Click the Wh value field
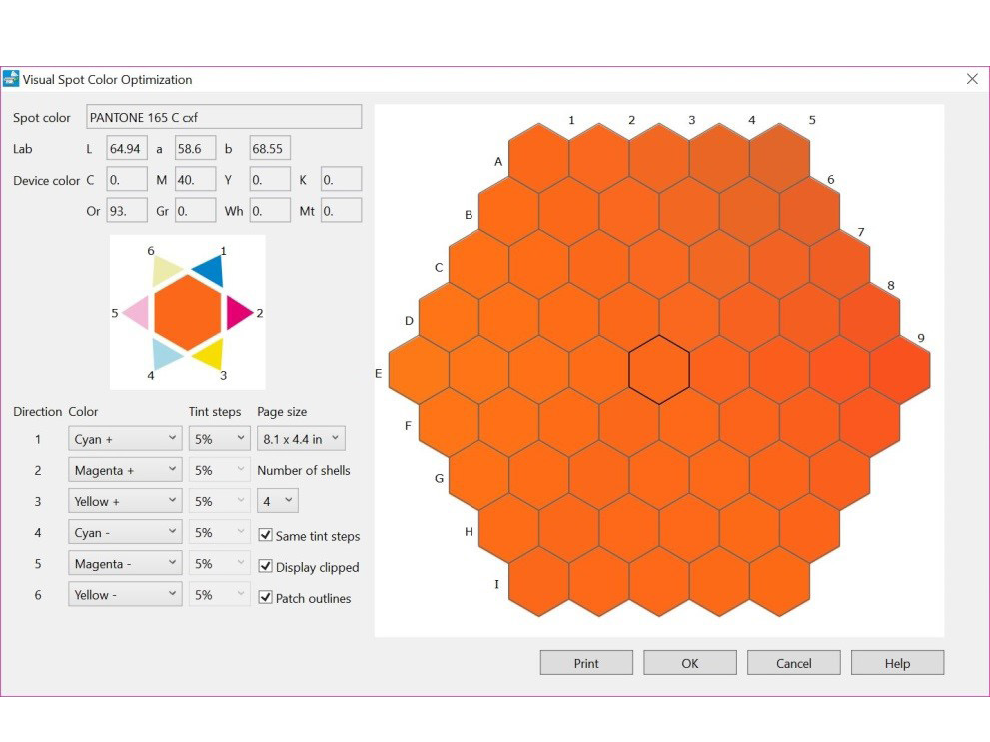 [270, 210]
